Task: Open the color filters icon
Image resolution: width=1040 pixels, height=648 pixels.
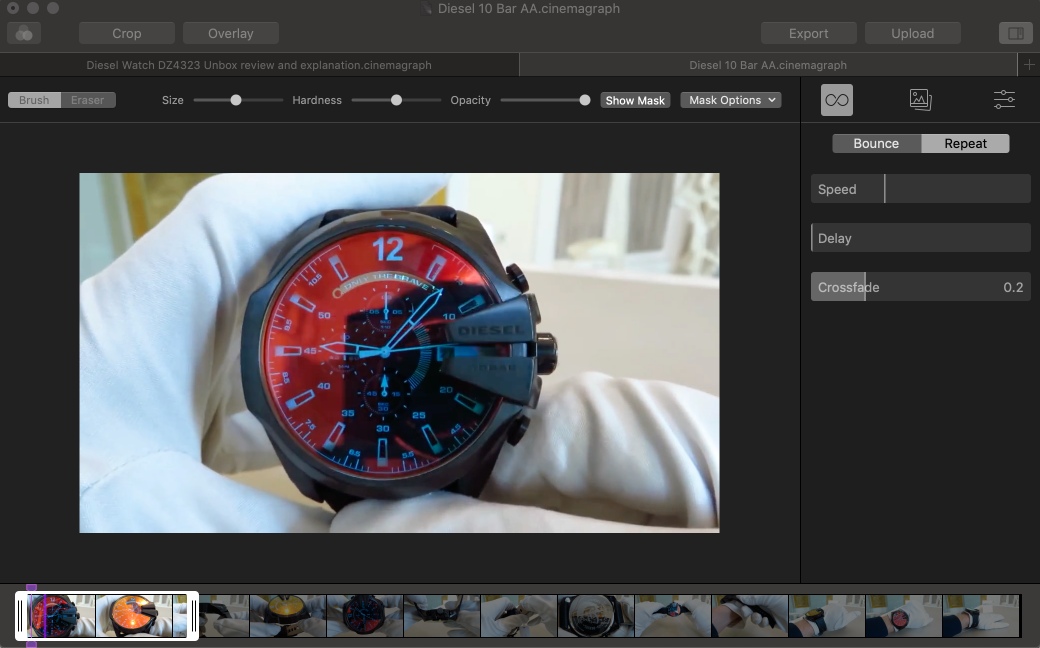Action: pos(24,33)
